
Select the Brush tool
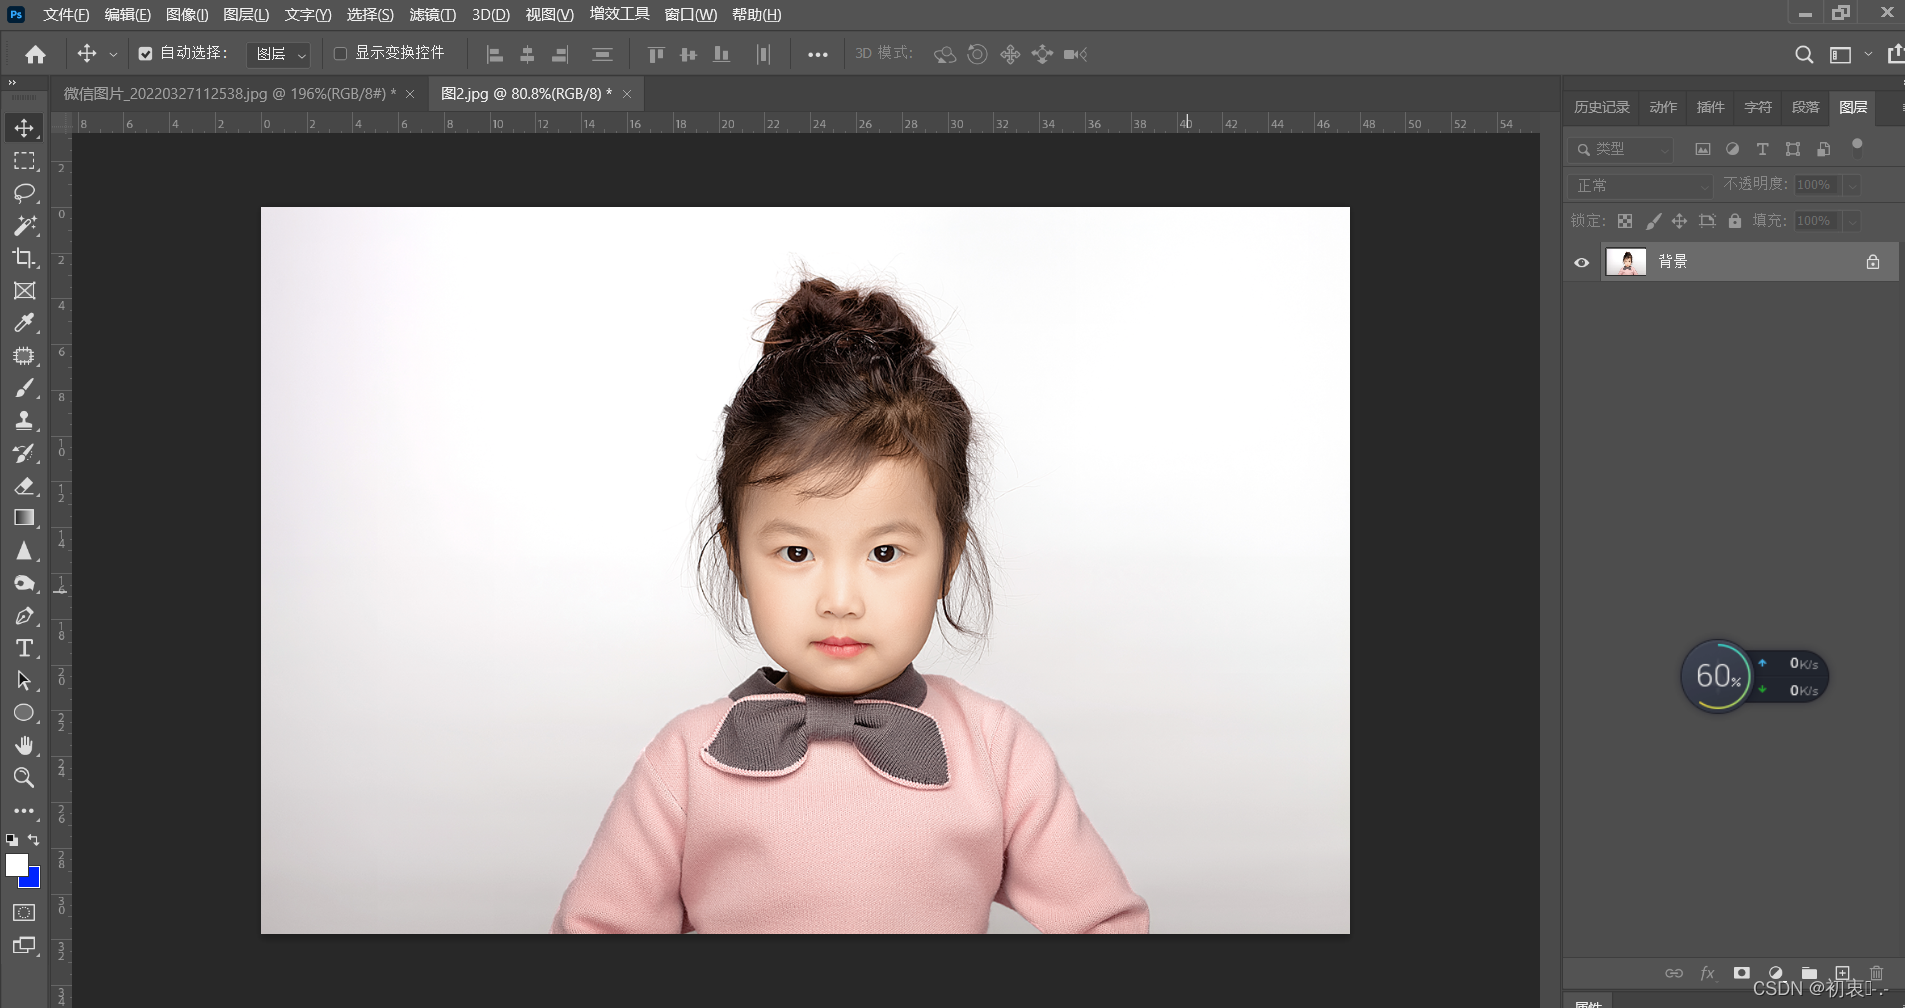[x=24, y=388]
